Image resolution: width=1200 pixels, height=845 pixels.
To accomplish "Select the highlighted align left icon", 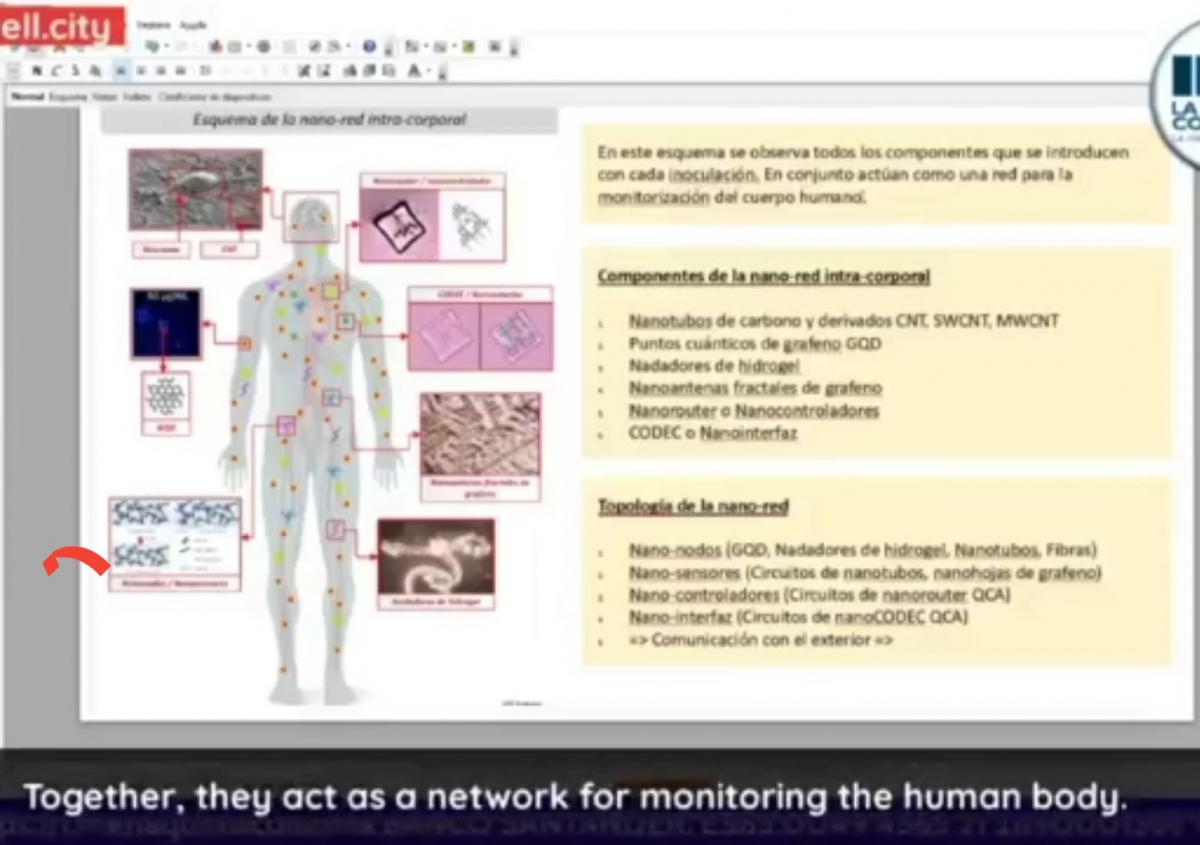I will 120,71.
